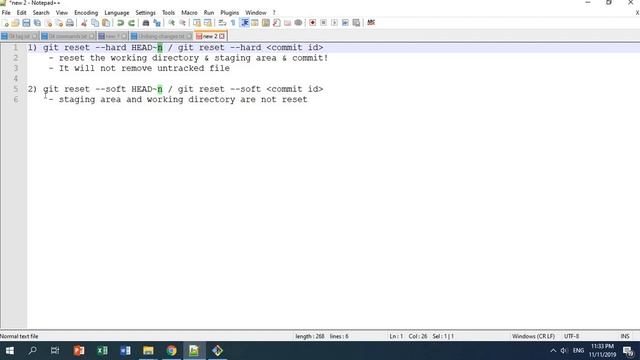
Task: Toggle the highlighted Indent Guide icon
Action: pos(244,23)
